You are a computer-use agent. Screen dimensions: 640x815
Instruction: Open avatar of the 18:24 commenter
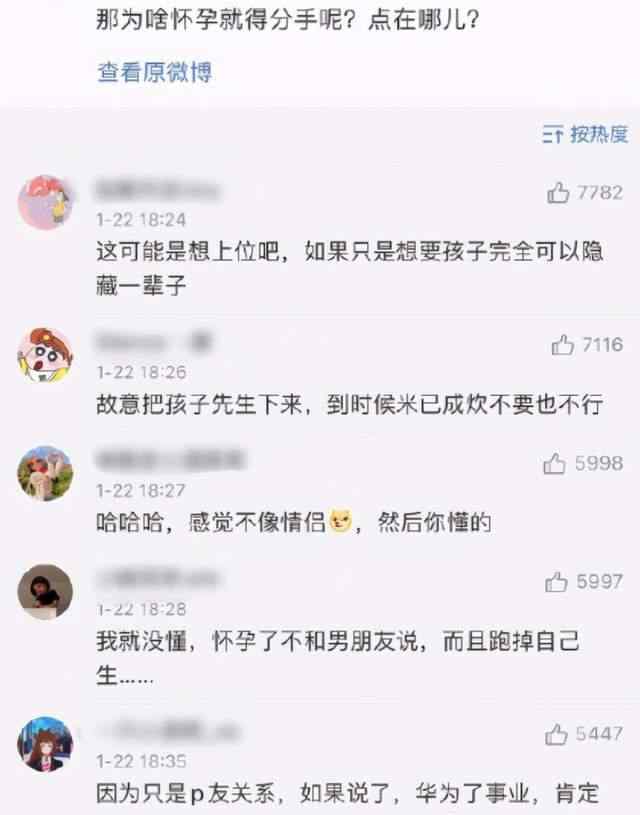point(45,202)
